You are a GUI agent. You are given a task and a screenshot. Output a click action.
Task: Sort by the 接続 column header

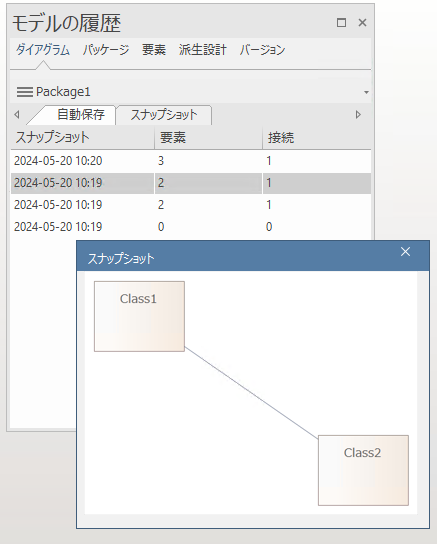point(317,138)
